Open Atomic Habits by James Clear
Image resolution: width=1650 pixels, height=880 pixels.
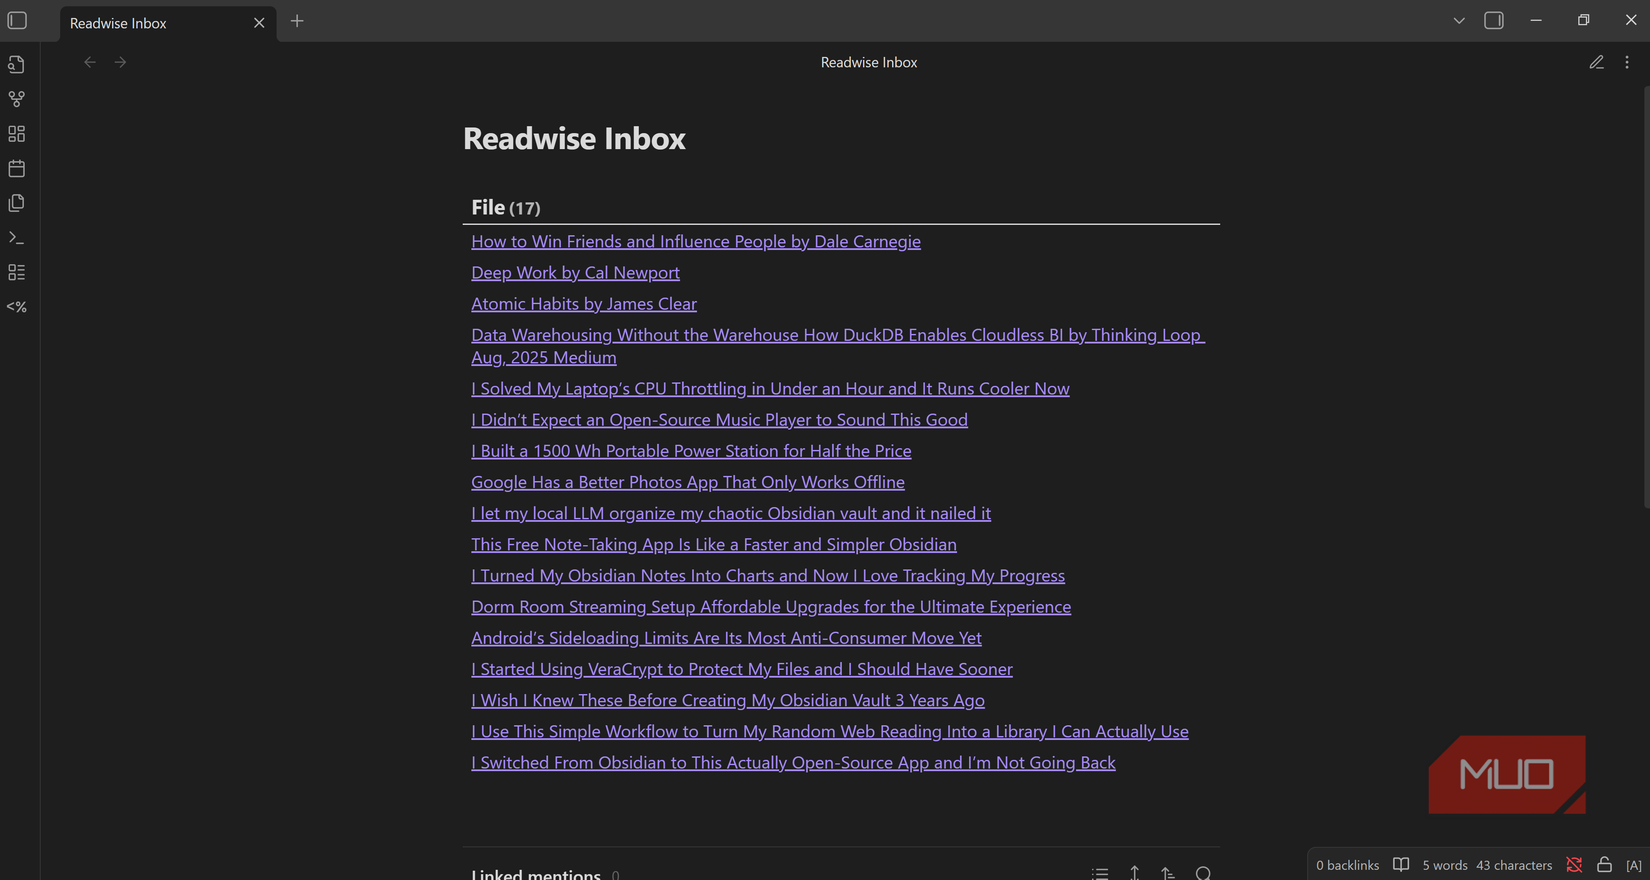pos(584,303)
